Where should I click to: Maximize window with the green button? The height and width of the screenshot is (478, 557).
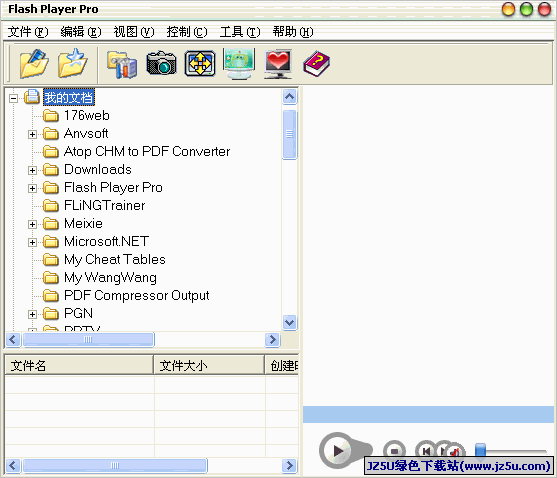pyautogui.click(x=526, y=9)
